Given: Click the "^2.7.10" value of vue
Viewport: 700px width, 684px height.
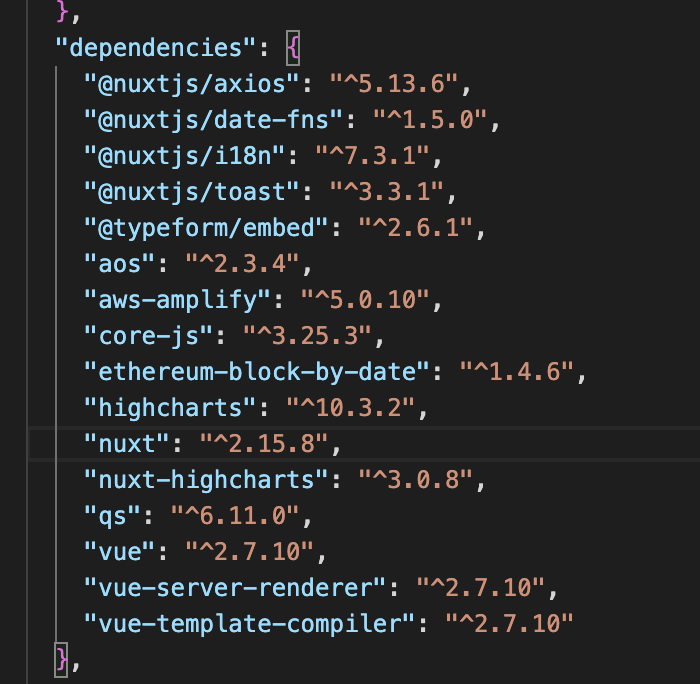Looking at the screenshot, I should (250, 552).
